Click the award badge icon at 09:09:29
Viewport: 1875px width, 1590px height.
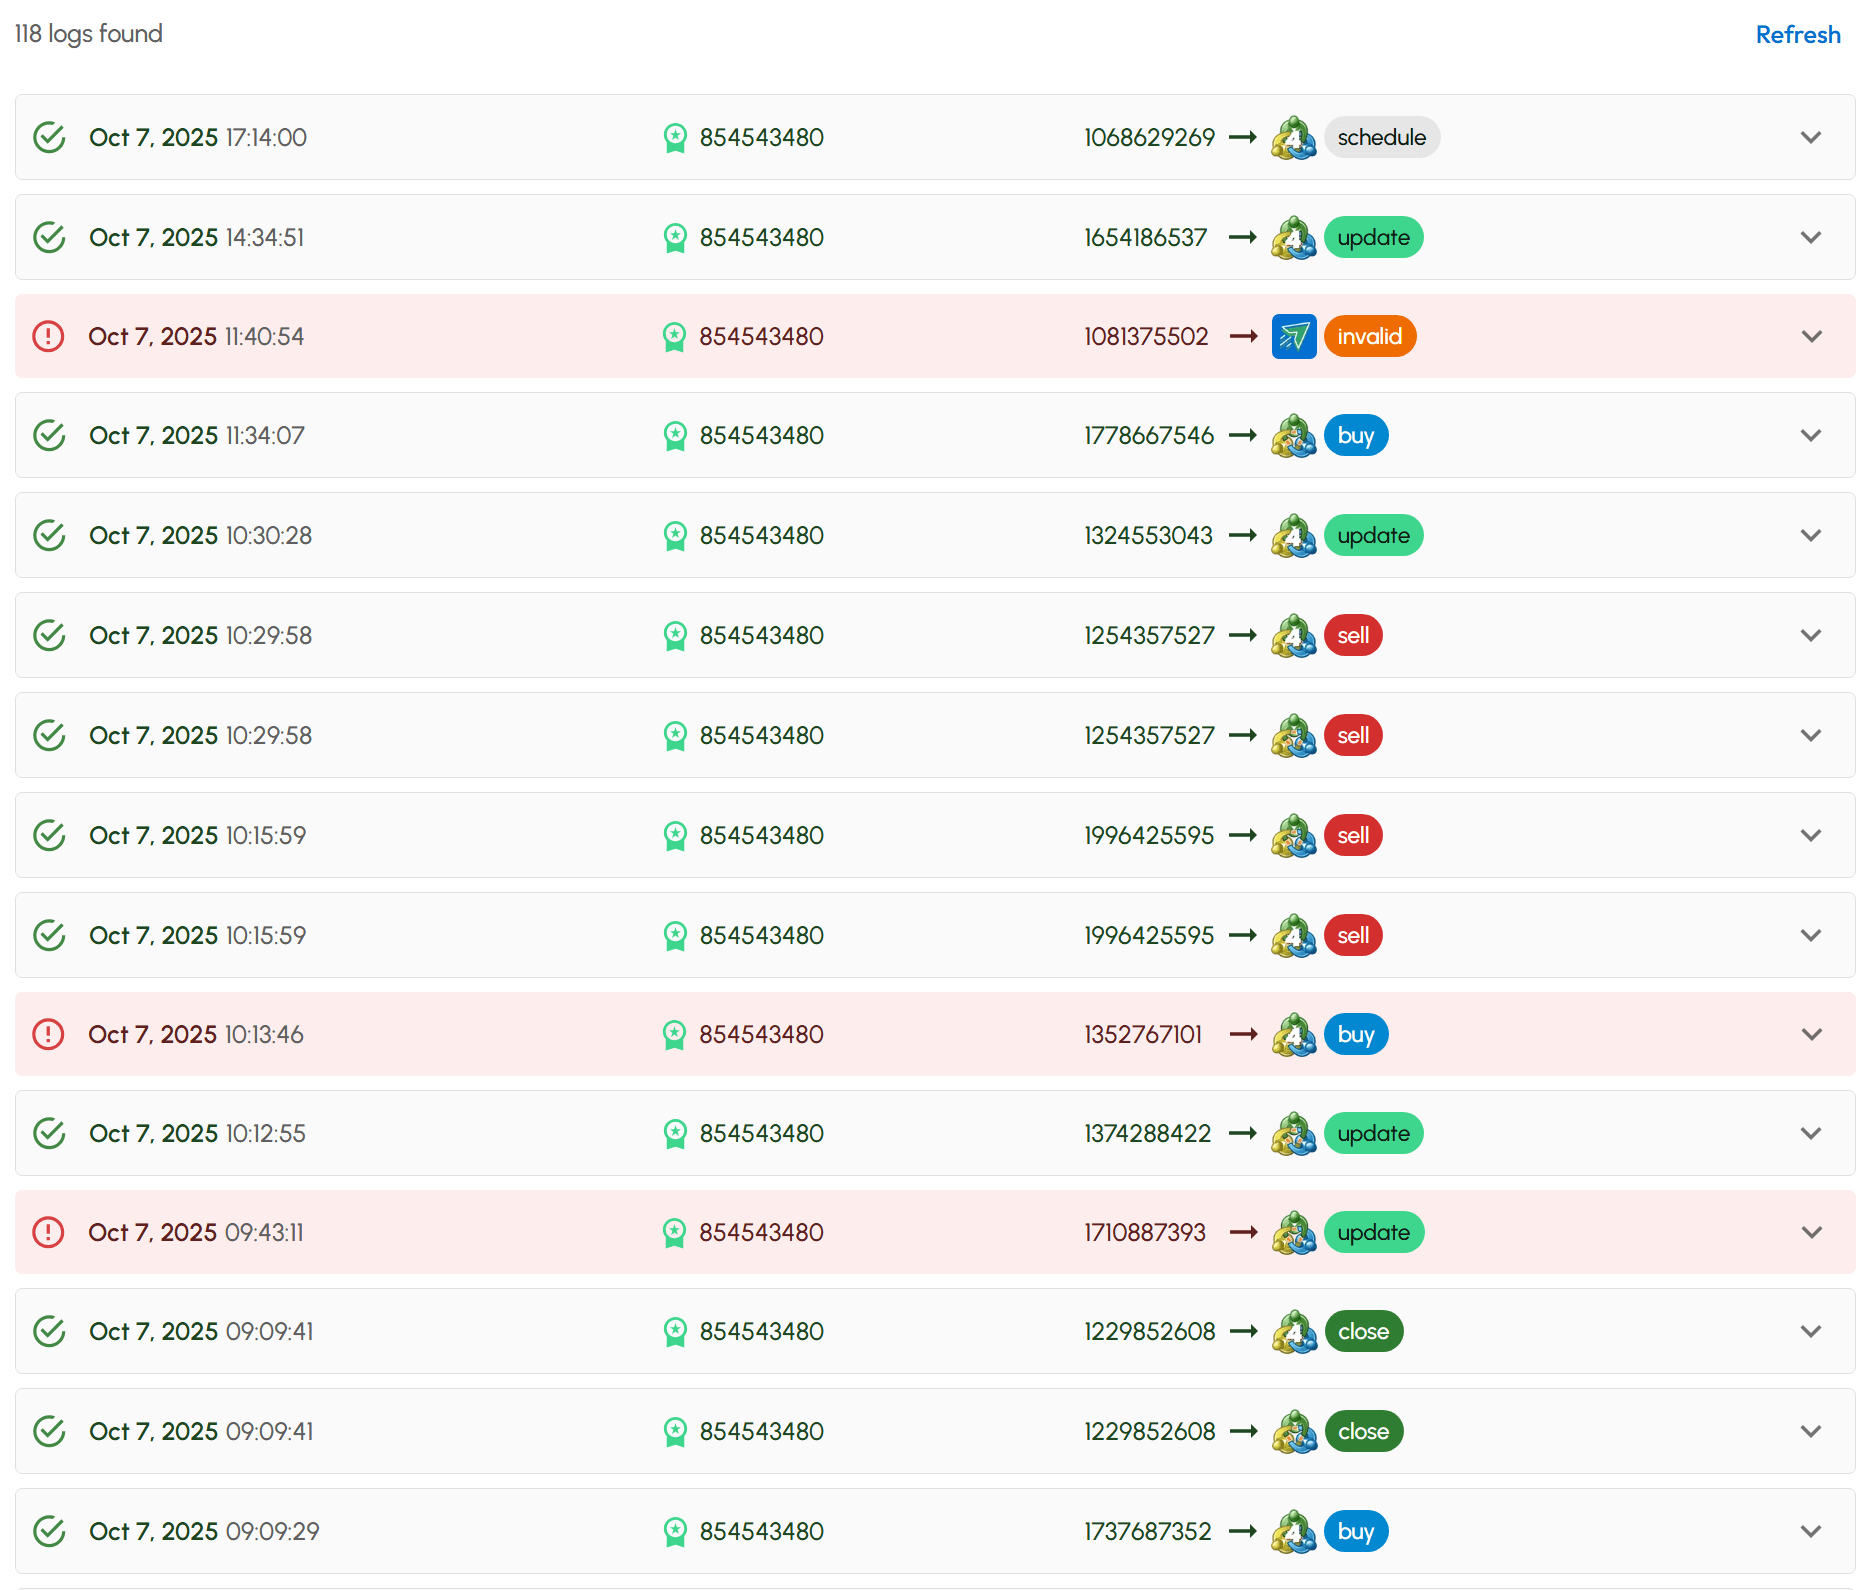tap(675, 1532)
